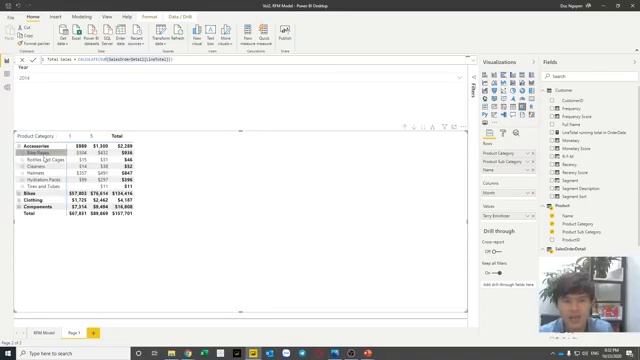Expand the SalesOrderDetail table
Viewport: 640px width, 360px height.
point(543,249)
